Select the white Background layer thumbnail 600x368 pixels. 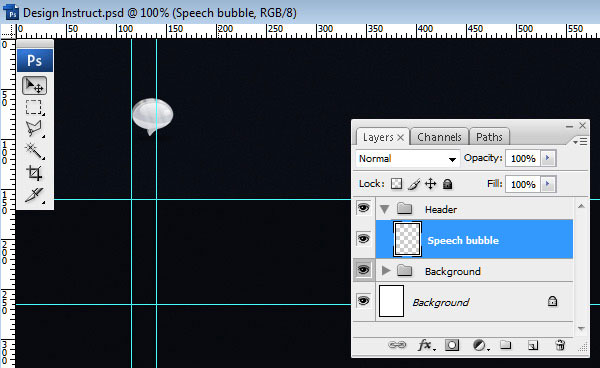point(391,301)
